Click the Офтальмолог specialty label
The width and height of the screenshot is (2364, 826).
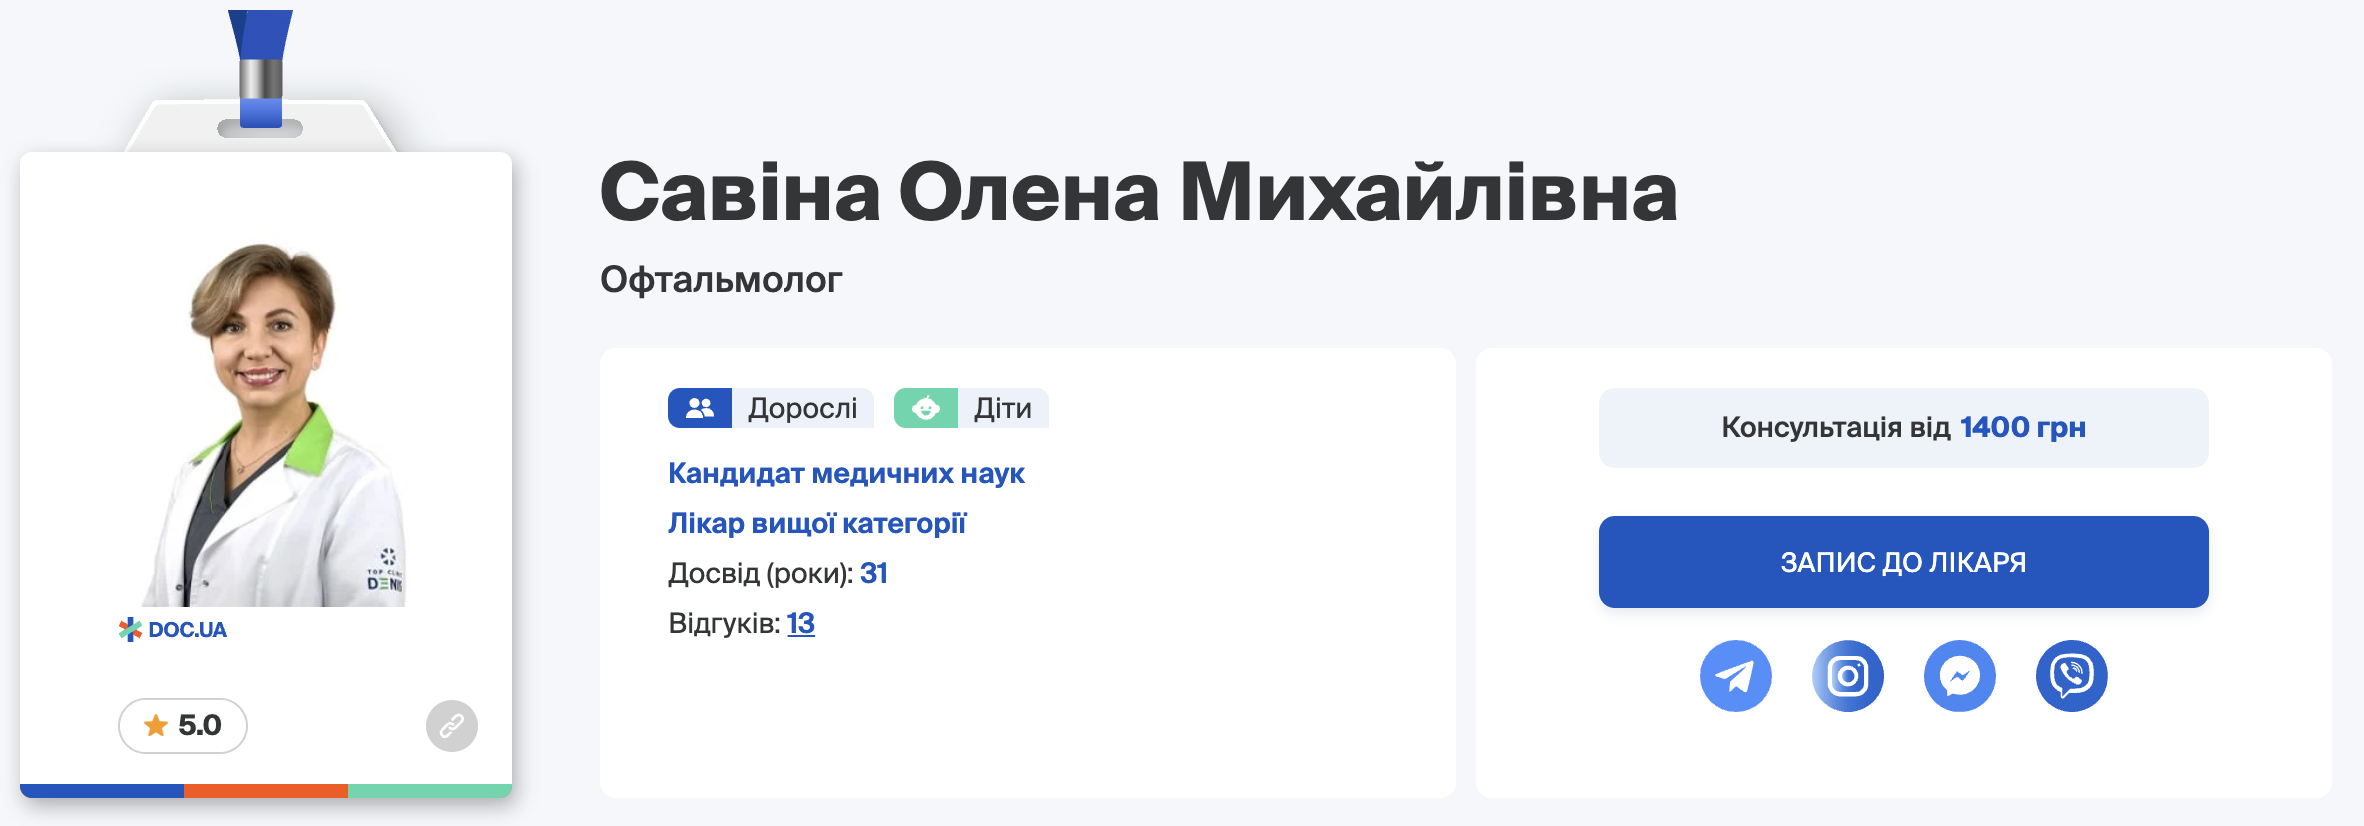[x=721, y=280]
